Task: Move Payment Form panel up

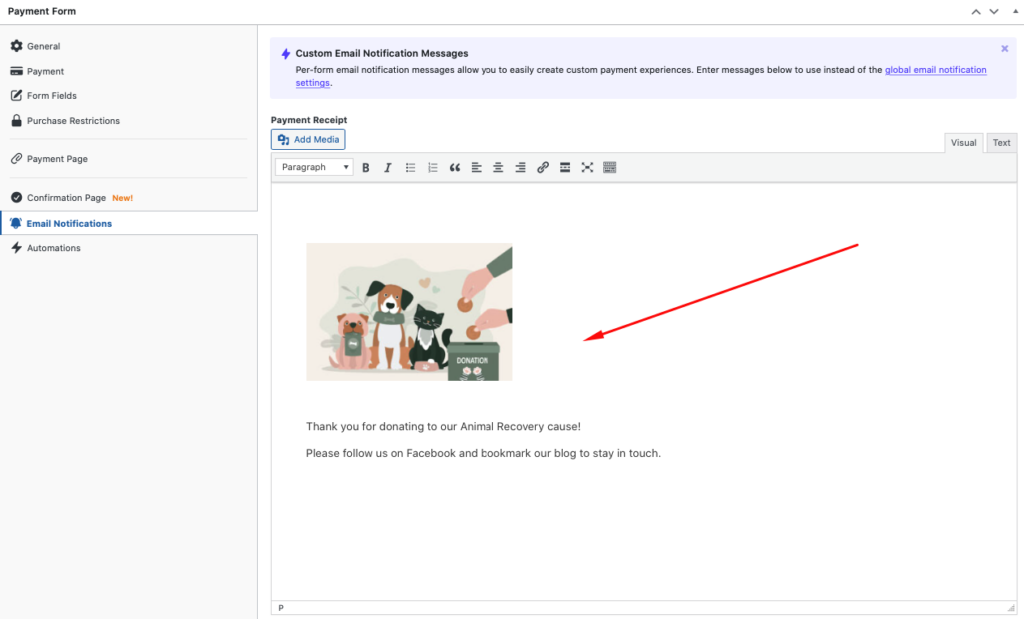Action: (x=976, y=12)
